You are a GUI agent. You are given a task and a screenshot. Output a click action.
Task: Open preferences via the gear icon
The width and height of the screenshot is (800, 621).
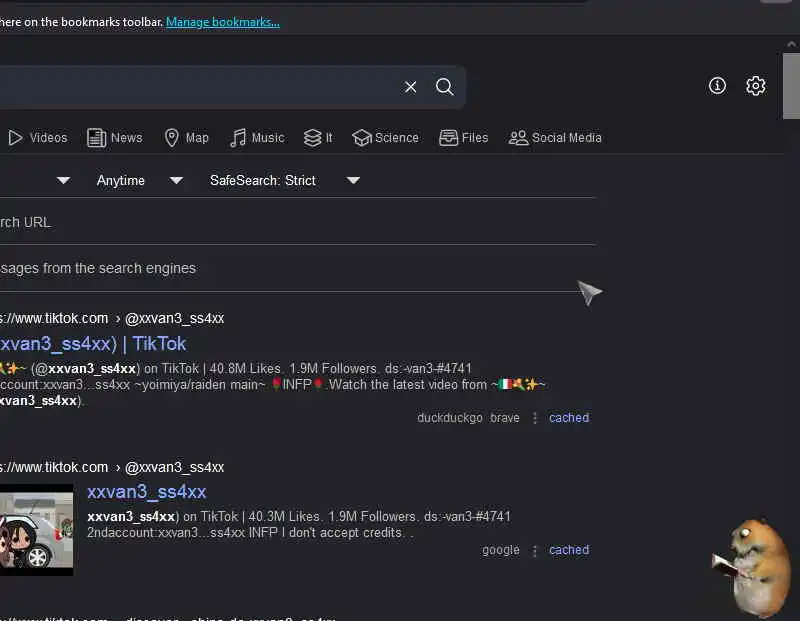755,86
